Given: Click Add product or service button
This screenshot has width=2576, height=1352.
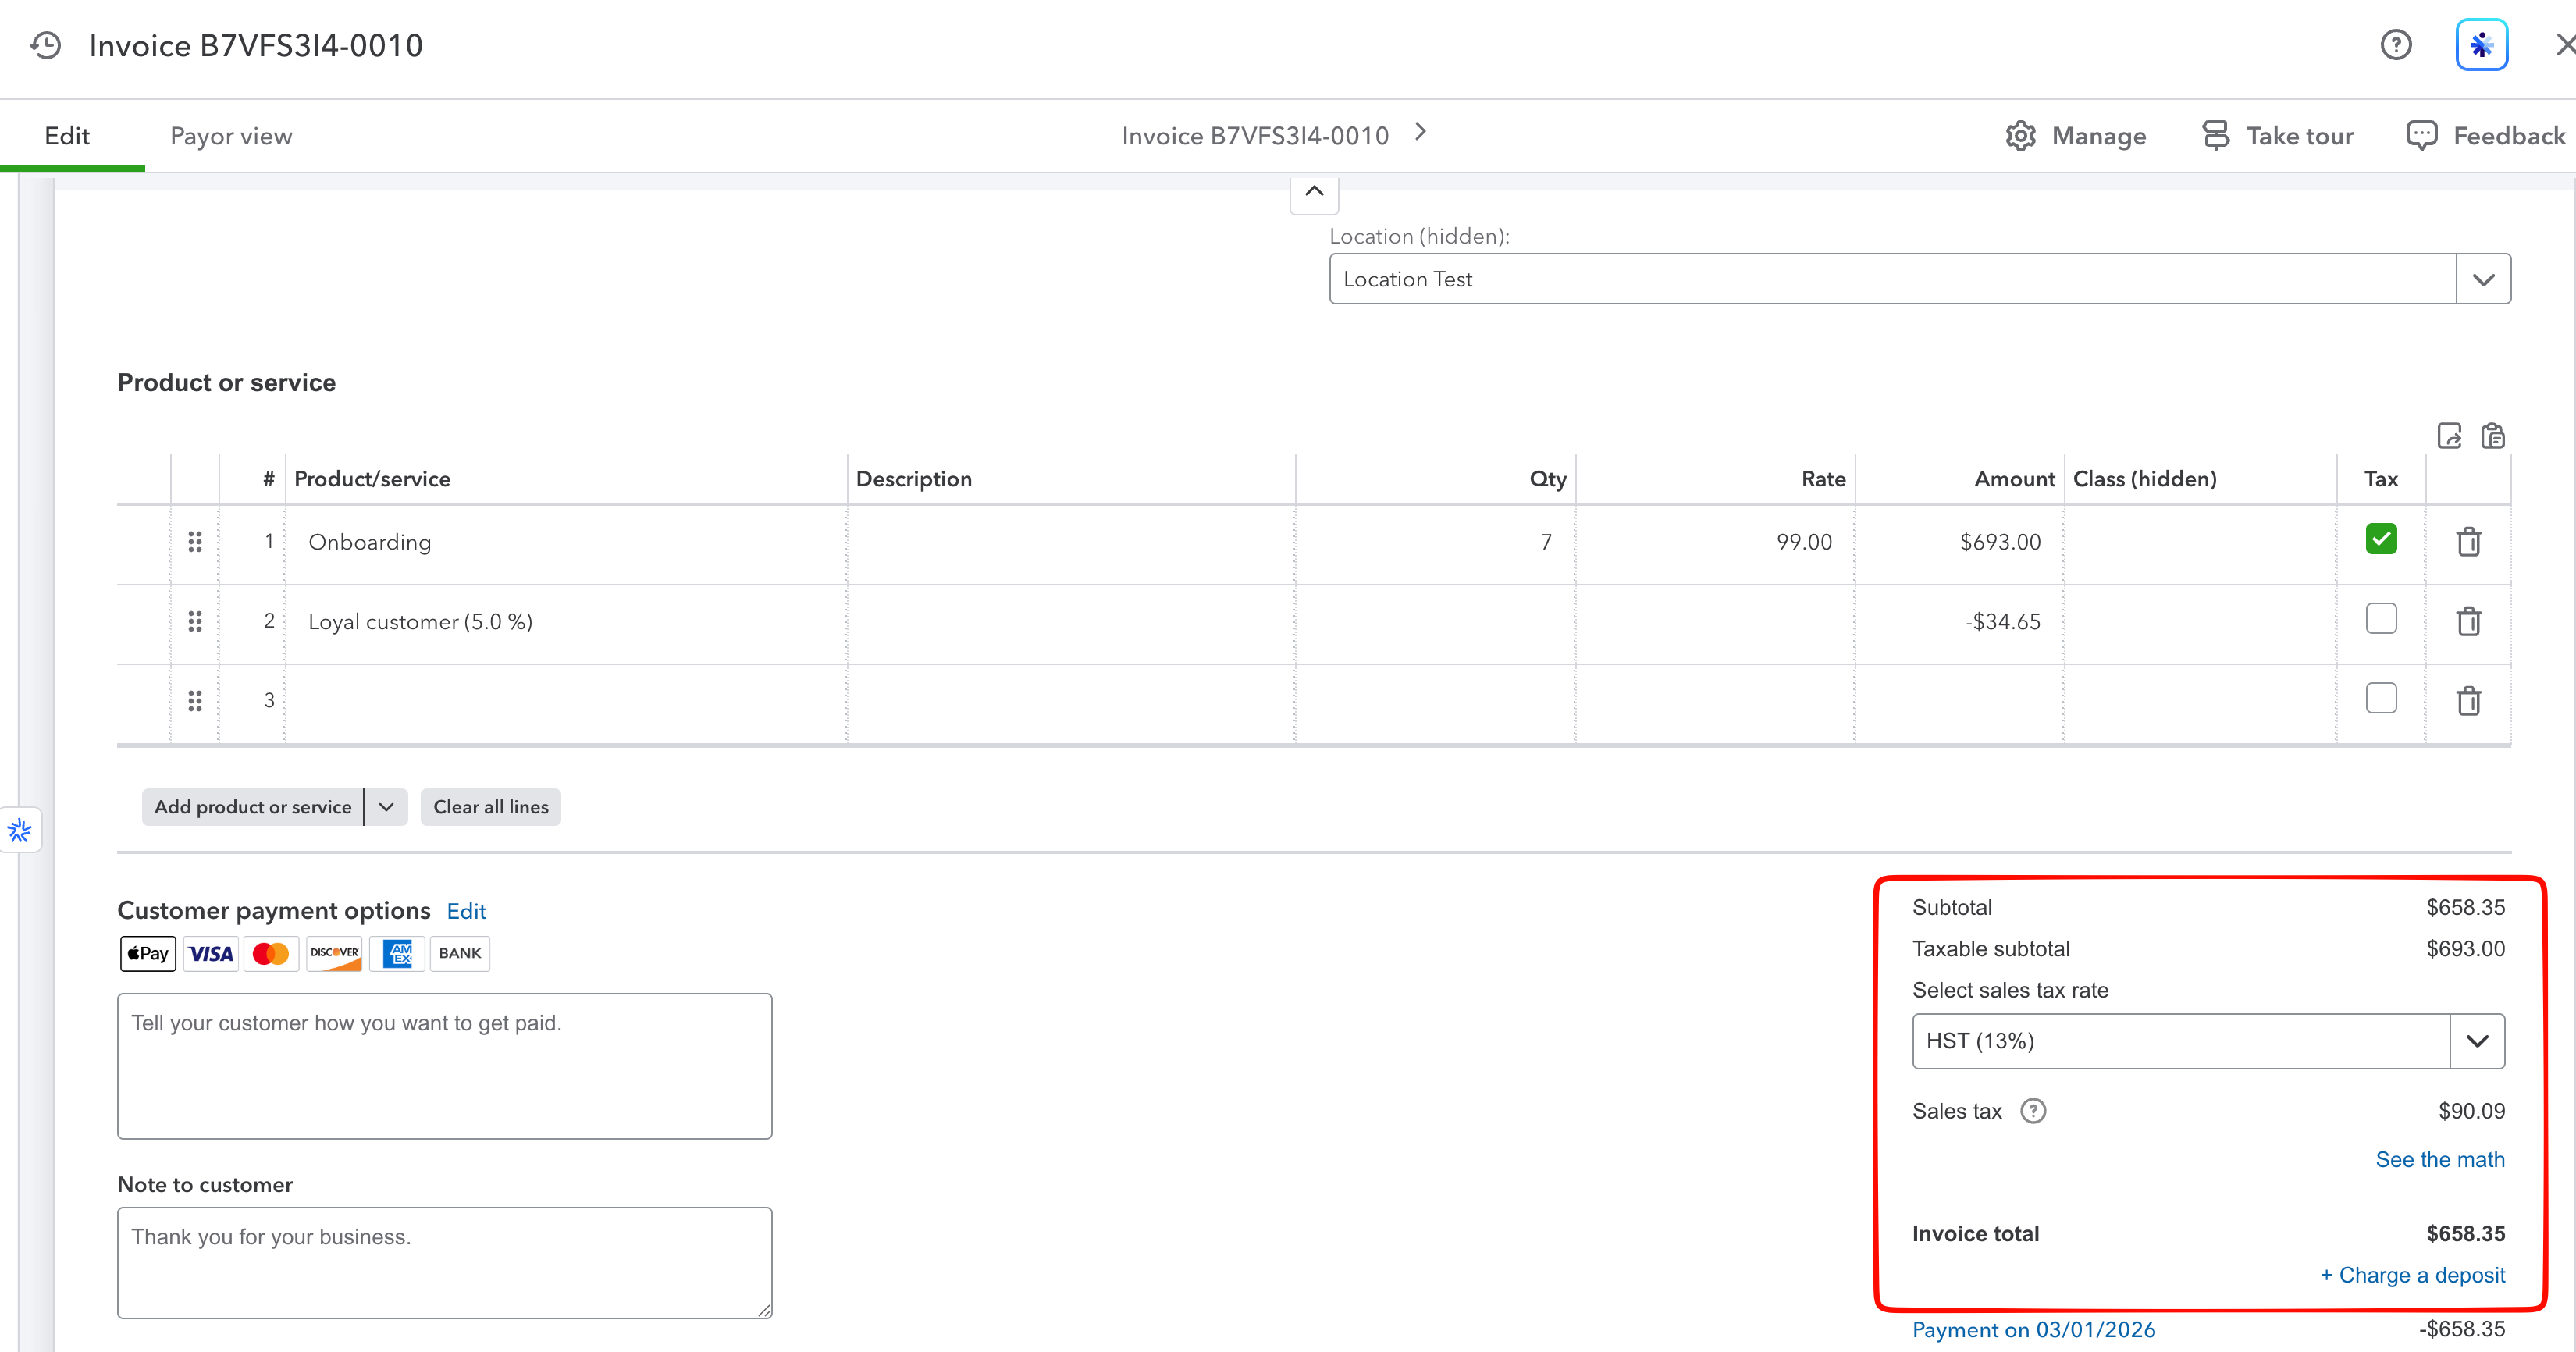Looking at the screenshot, I should pos(253,807).
